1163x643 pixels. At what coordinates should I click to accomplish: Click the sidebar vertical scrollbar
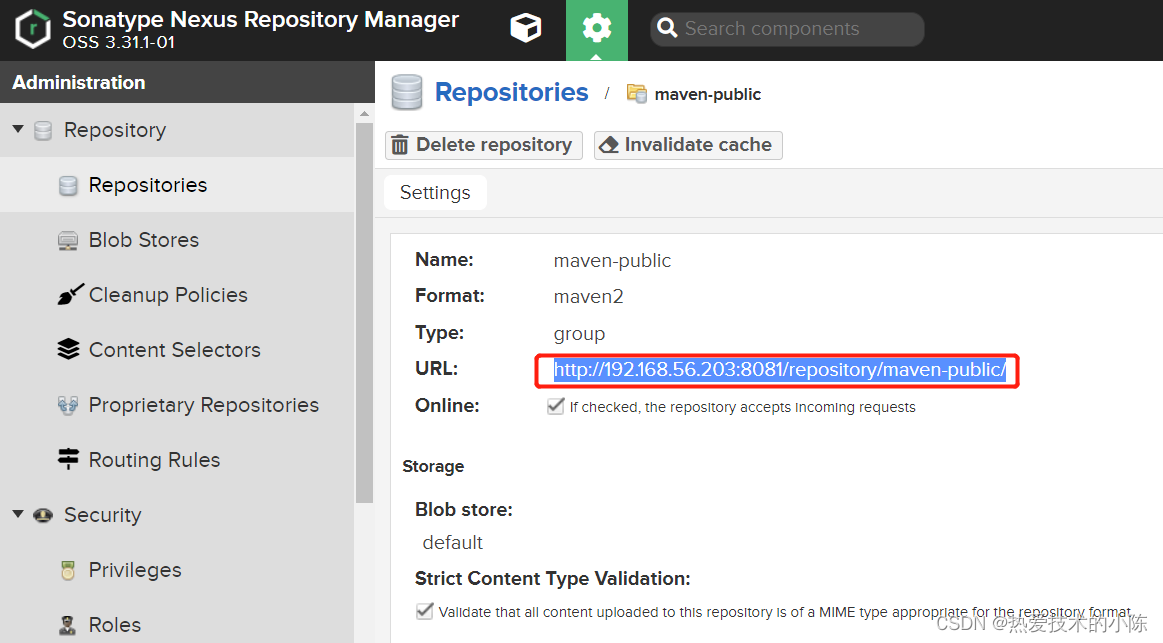click(x=364, y=311)
